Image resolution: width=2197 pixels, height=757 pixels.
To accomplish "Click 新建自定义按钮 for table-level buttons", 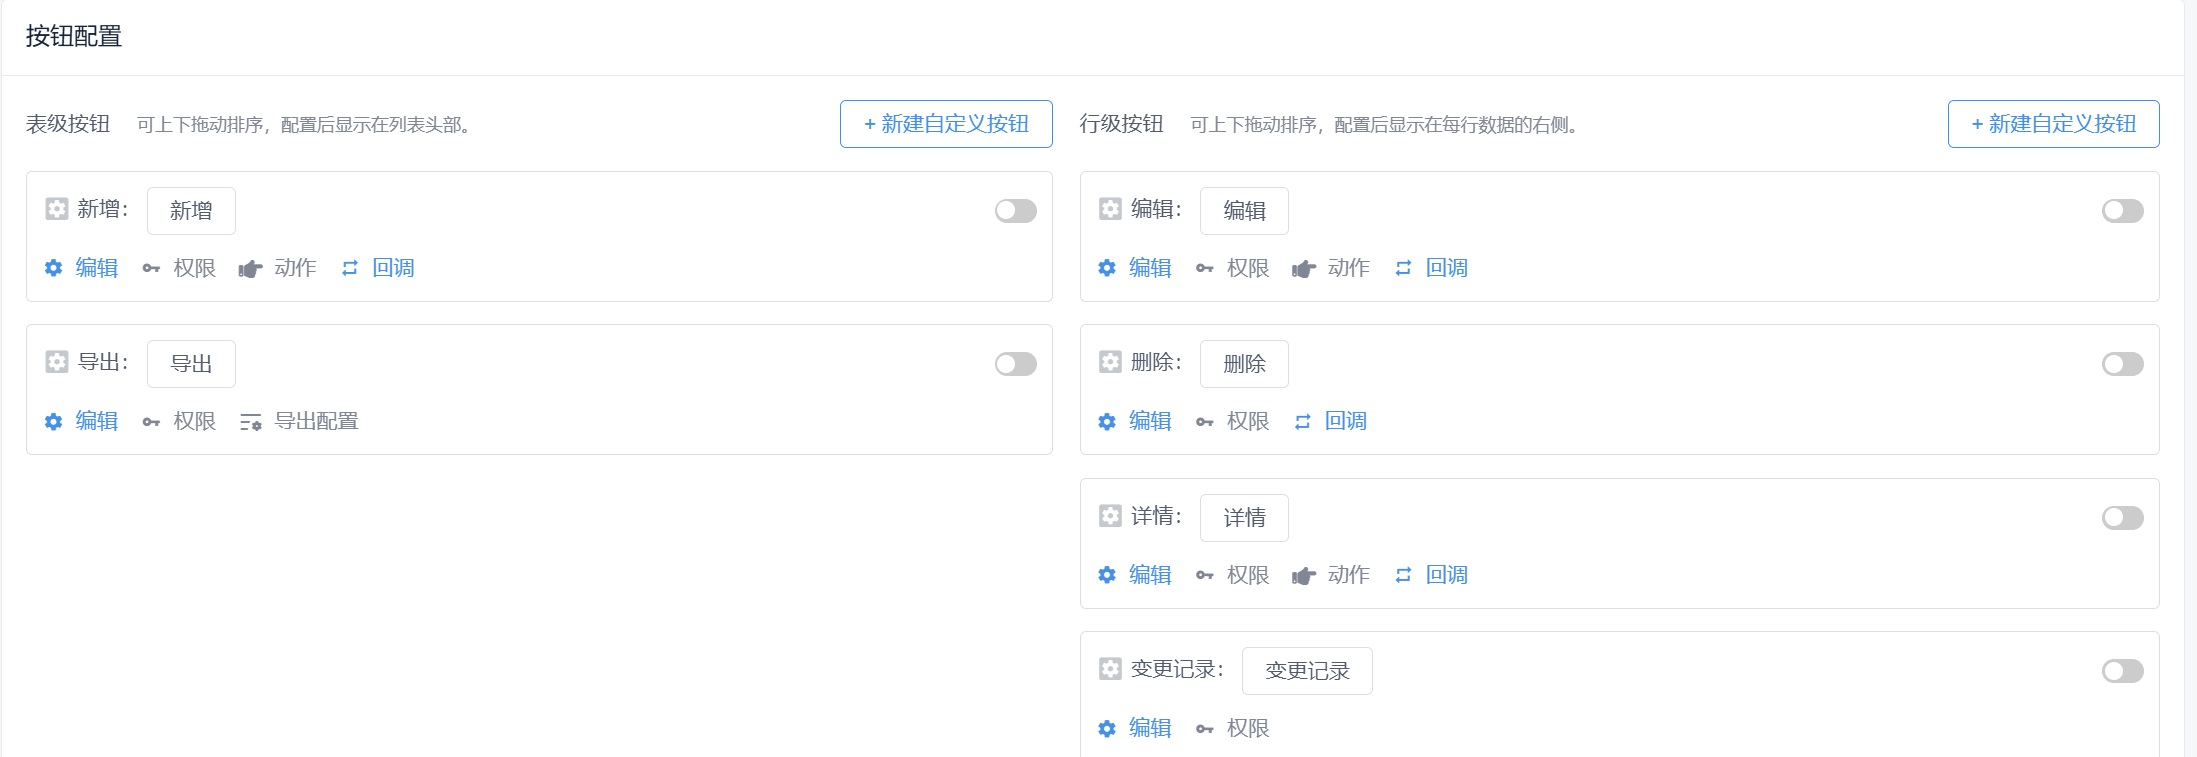I will point(946,124).
